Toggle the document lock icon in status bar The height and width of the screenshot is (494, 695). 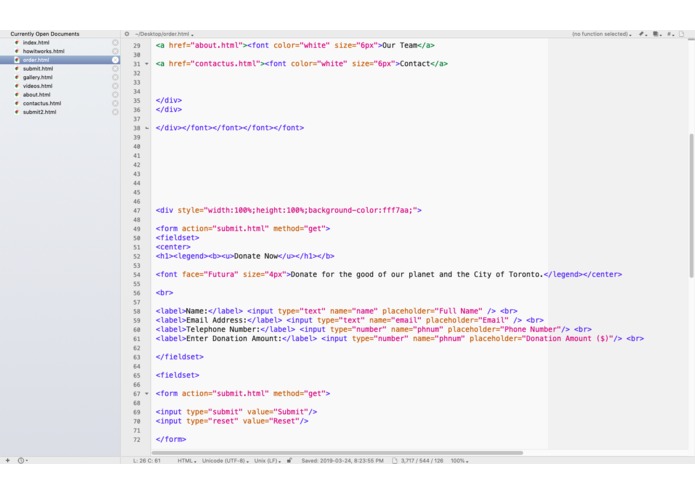(289, 460)
